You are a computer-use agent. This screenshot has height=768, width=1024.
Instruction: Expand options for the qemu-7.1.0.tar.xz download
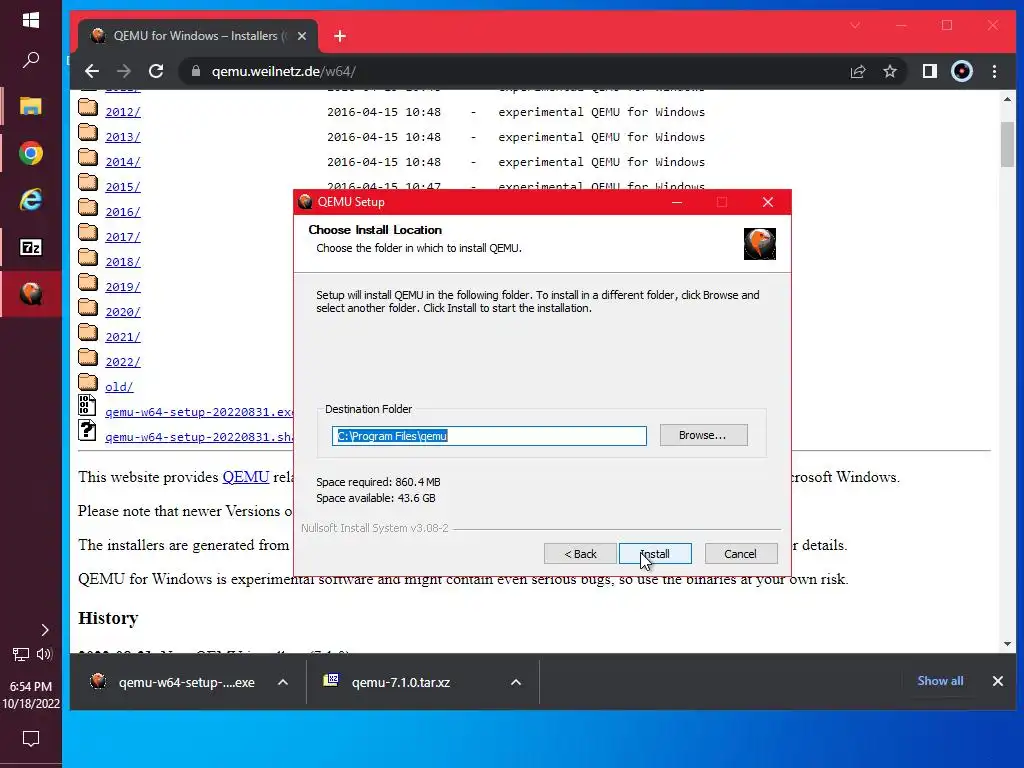click(x=516, y=682)
